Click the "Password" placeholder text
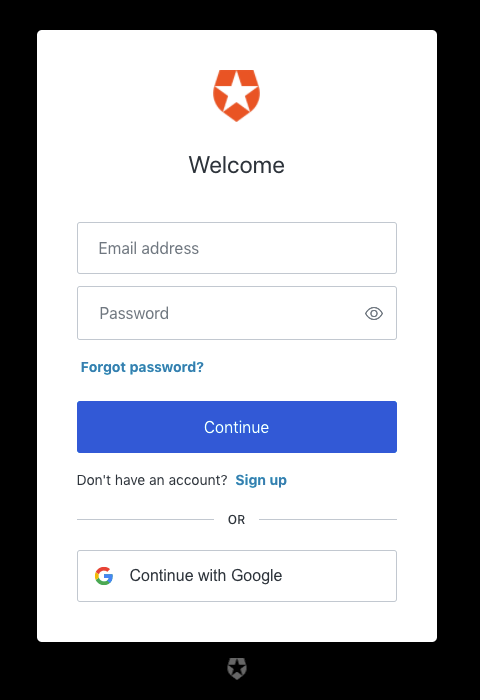Viewport: 480px width, 700px height. click(x=134, y=313)
